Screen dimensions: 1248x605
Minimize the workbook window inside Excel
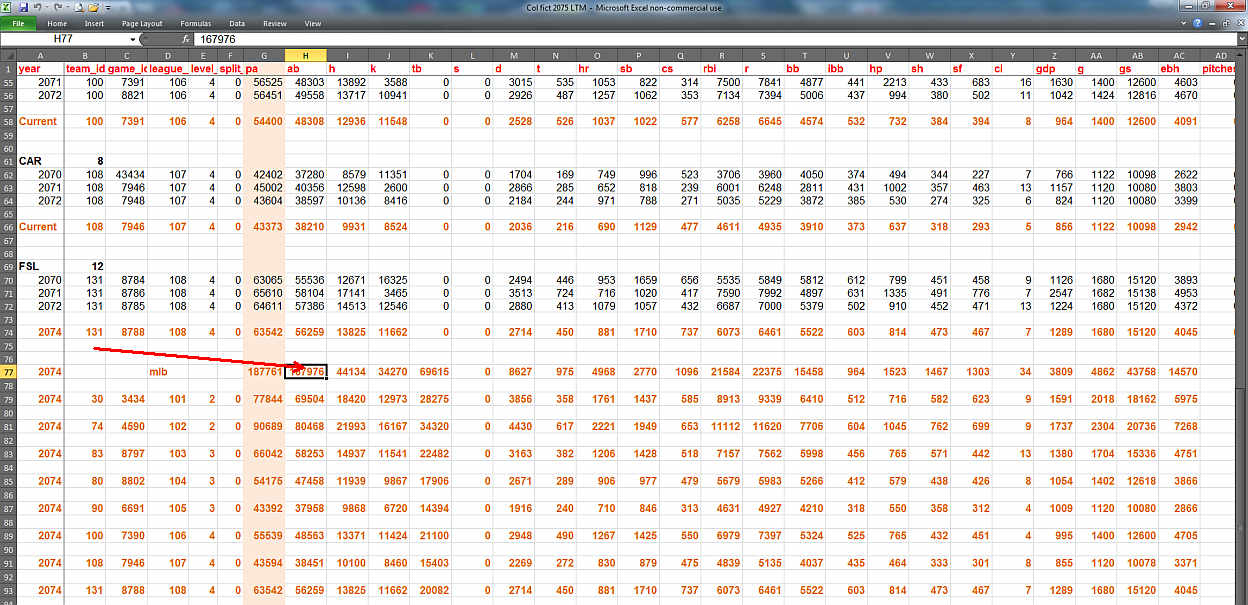pyautogui.click(x=1212, y=24)
